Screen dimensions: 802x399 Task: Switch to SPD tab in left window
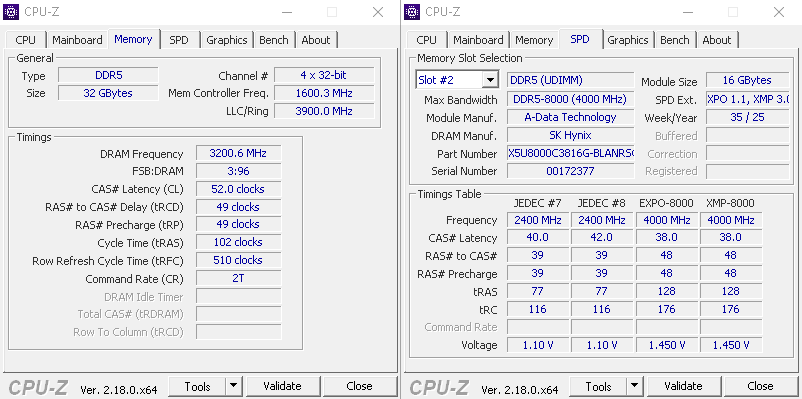pyautogui.click(x=179, y=40)
